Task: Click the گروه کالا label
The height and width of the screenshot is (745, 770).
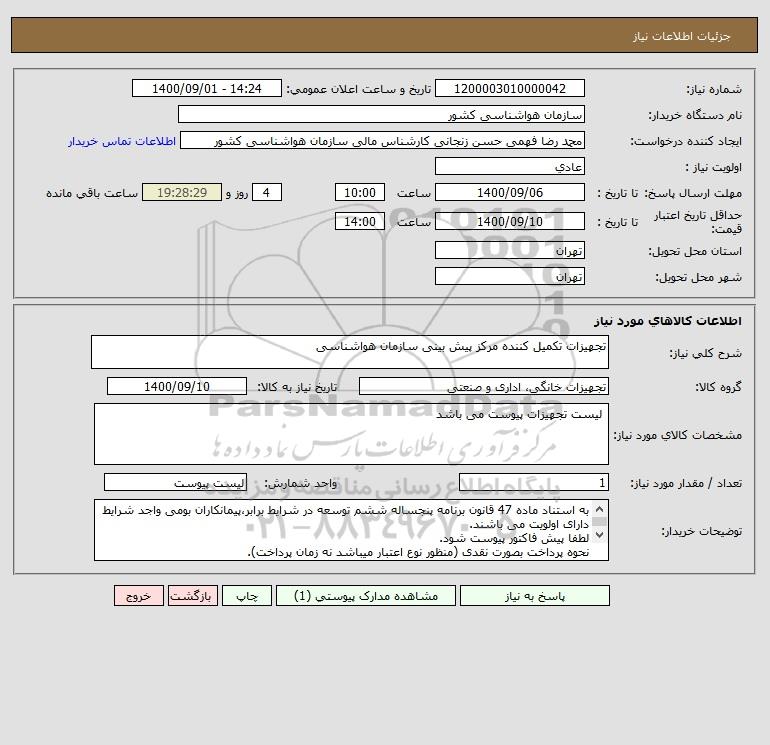Action: (x=718, y=387)
